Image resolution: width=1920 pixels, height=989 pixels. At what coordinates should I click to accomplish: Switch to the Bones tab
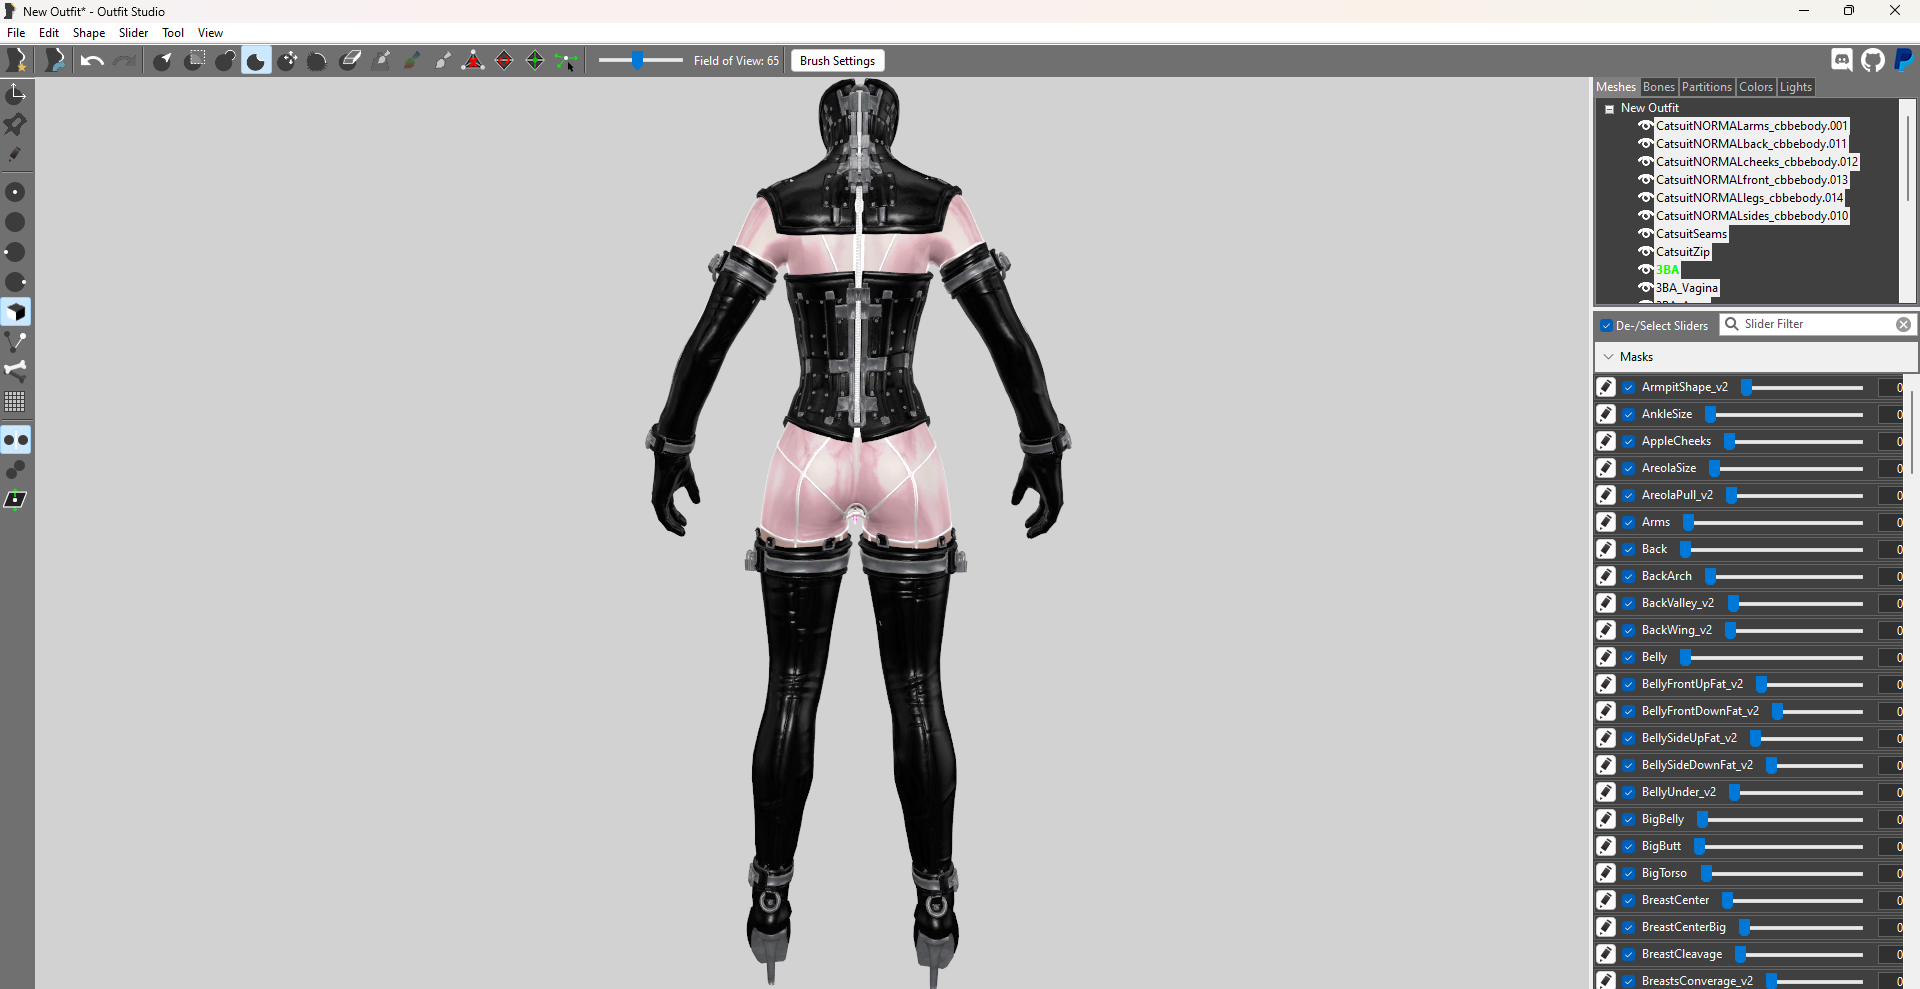pyautogui.click(x=1658, y=87)
